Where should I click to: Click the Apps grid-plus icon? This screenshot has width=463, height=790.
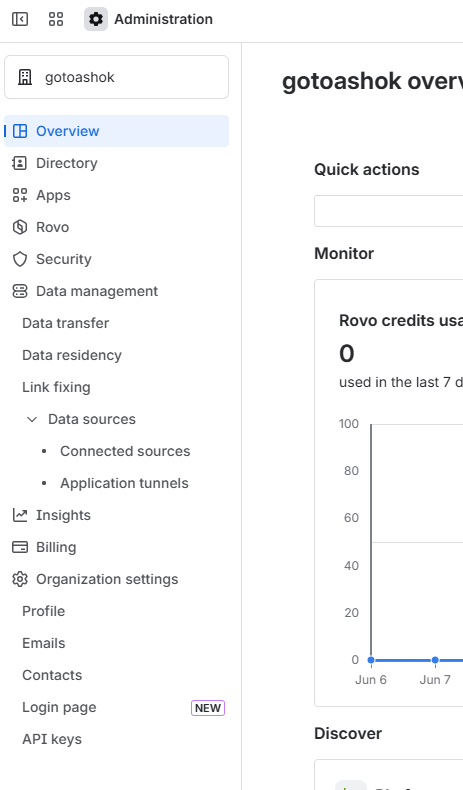click(20, 195)
